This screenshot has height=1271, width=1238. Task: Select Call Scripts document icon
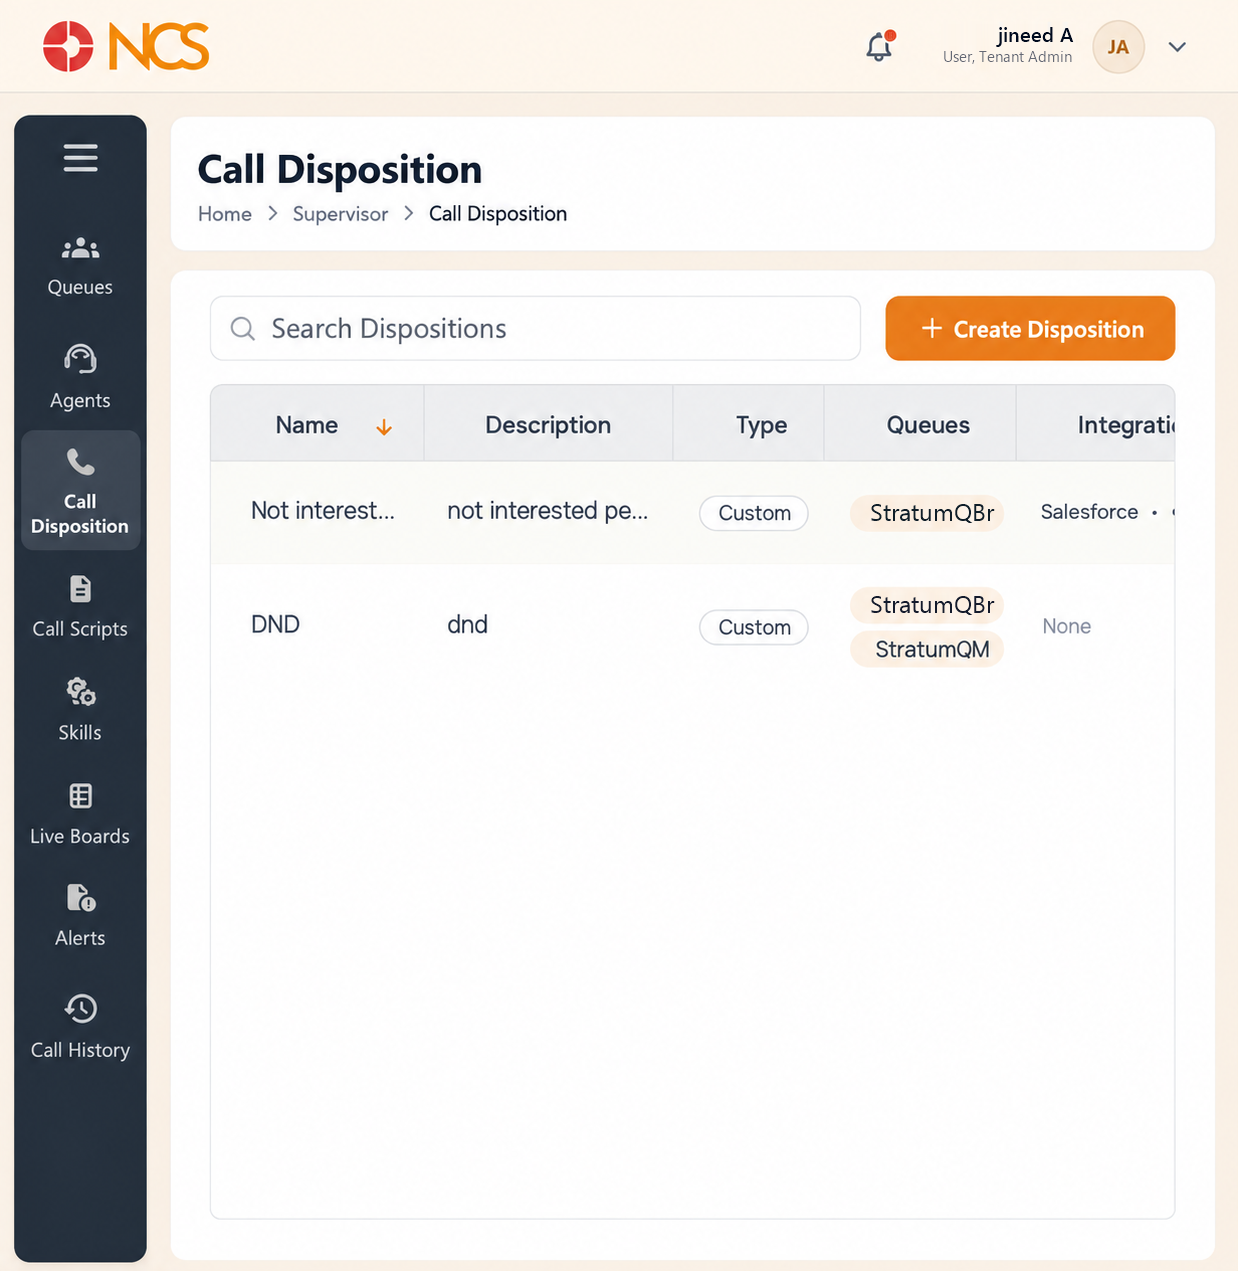(80, 589)
